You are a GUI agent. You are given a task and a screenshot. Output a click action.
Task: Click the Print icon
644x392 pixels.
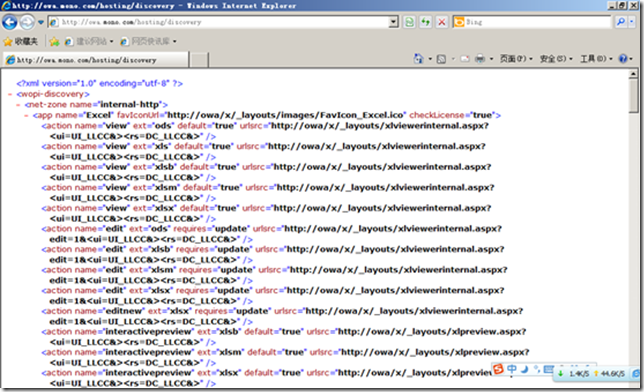coord(480,59)
